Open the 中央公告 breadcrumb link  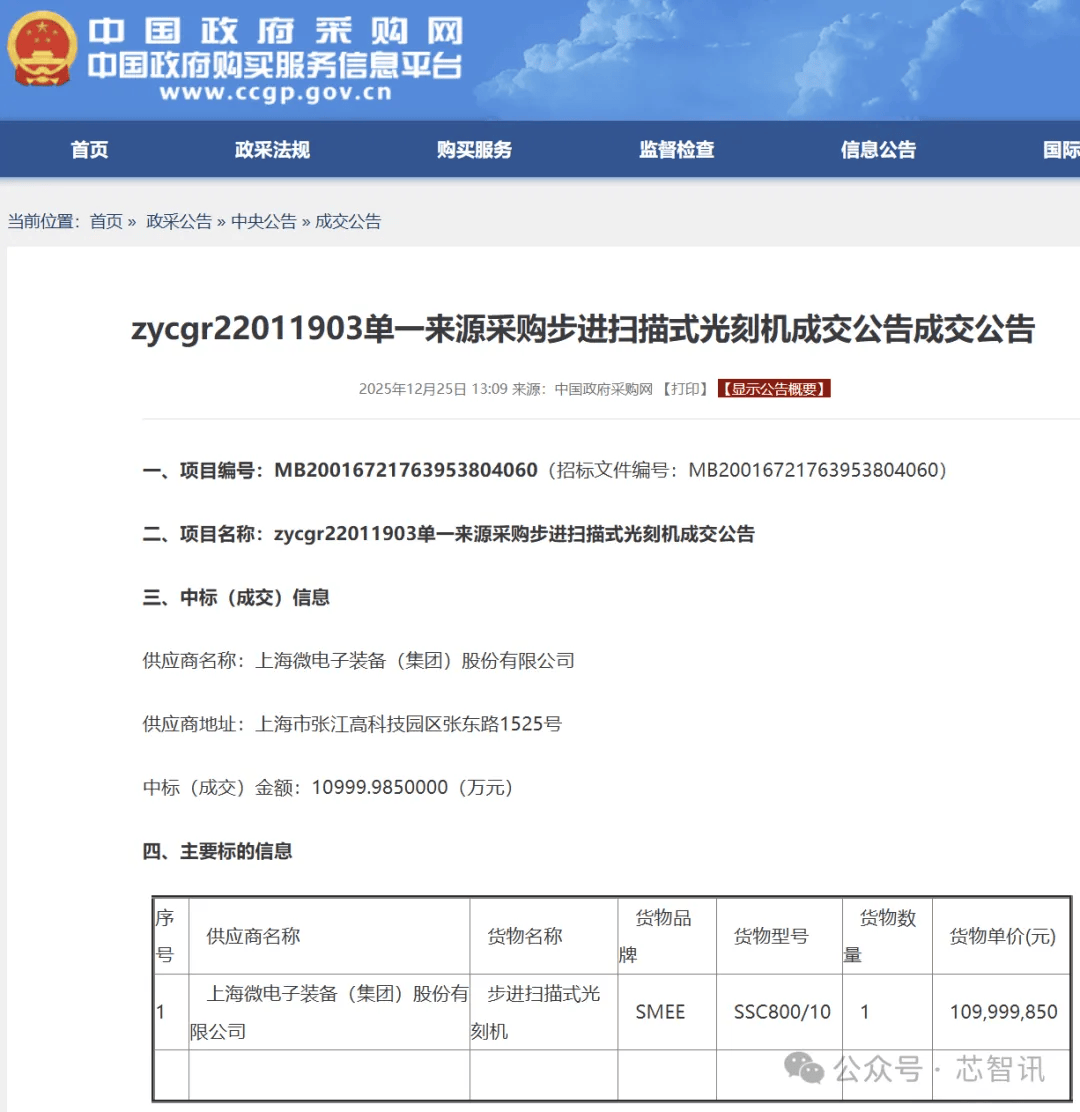tap(264, 222)
